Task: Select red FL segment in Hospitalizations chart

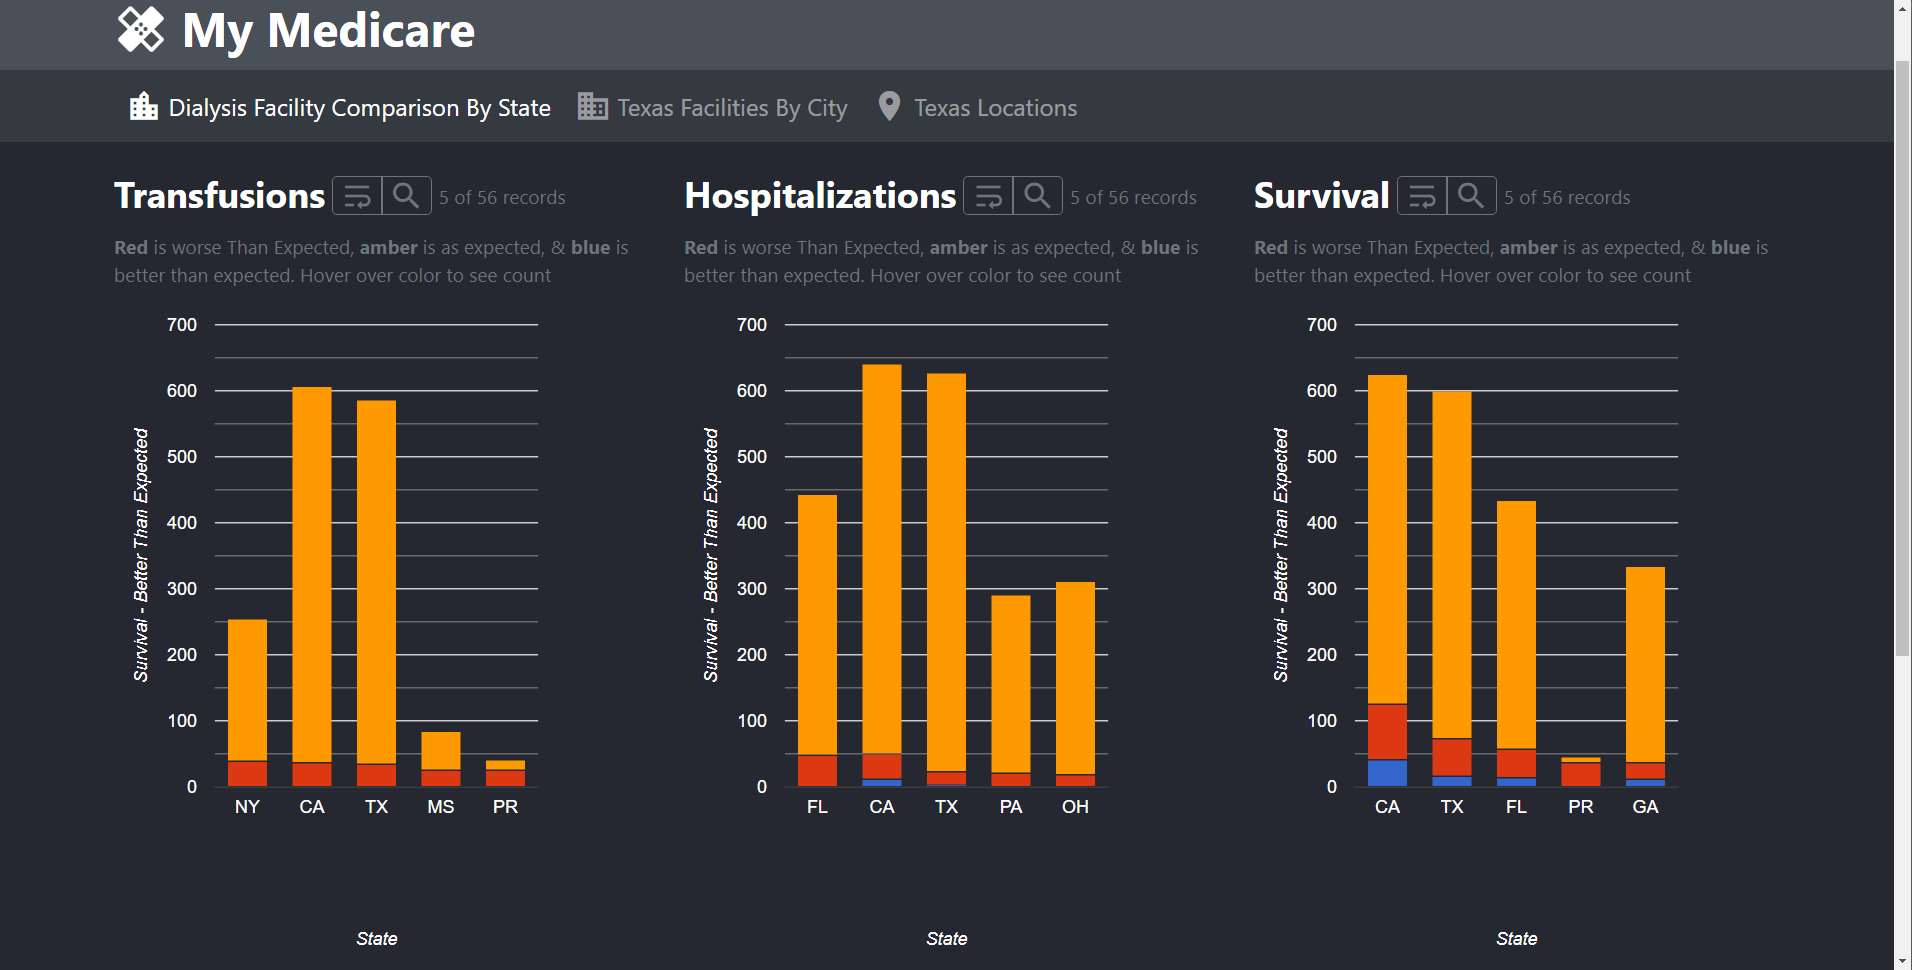Action: click(817, 770)
